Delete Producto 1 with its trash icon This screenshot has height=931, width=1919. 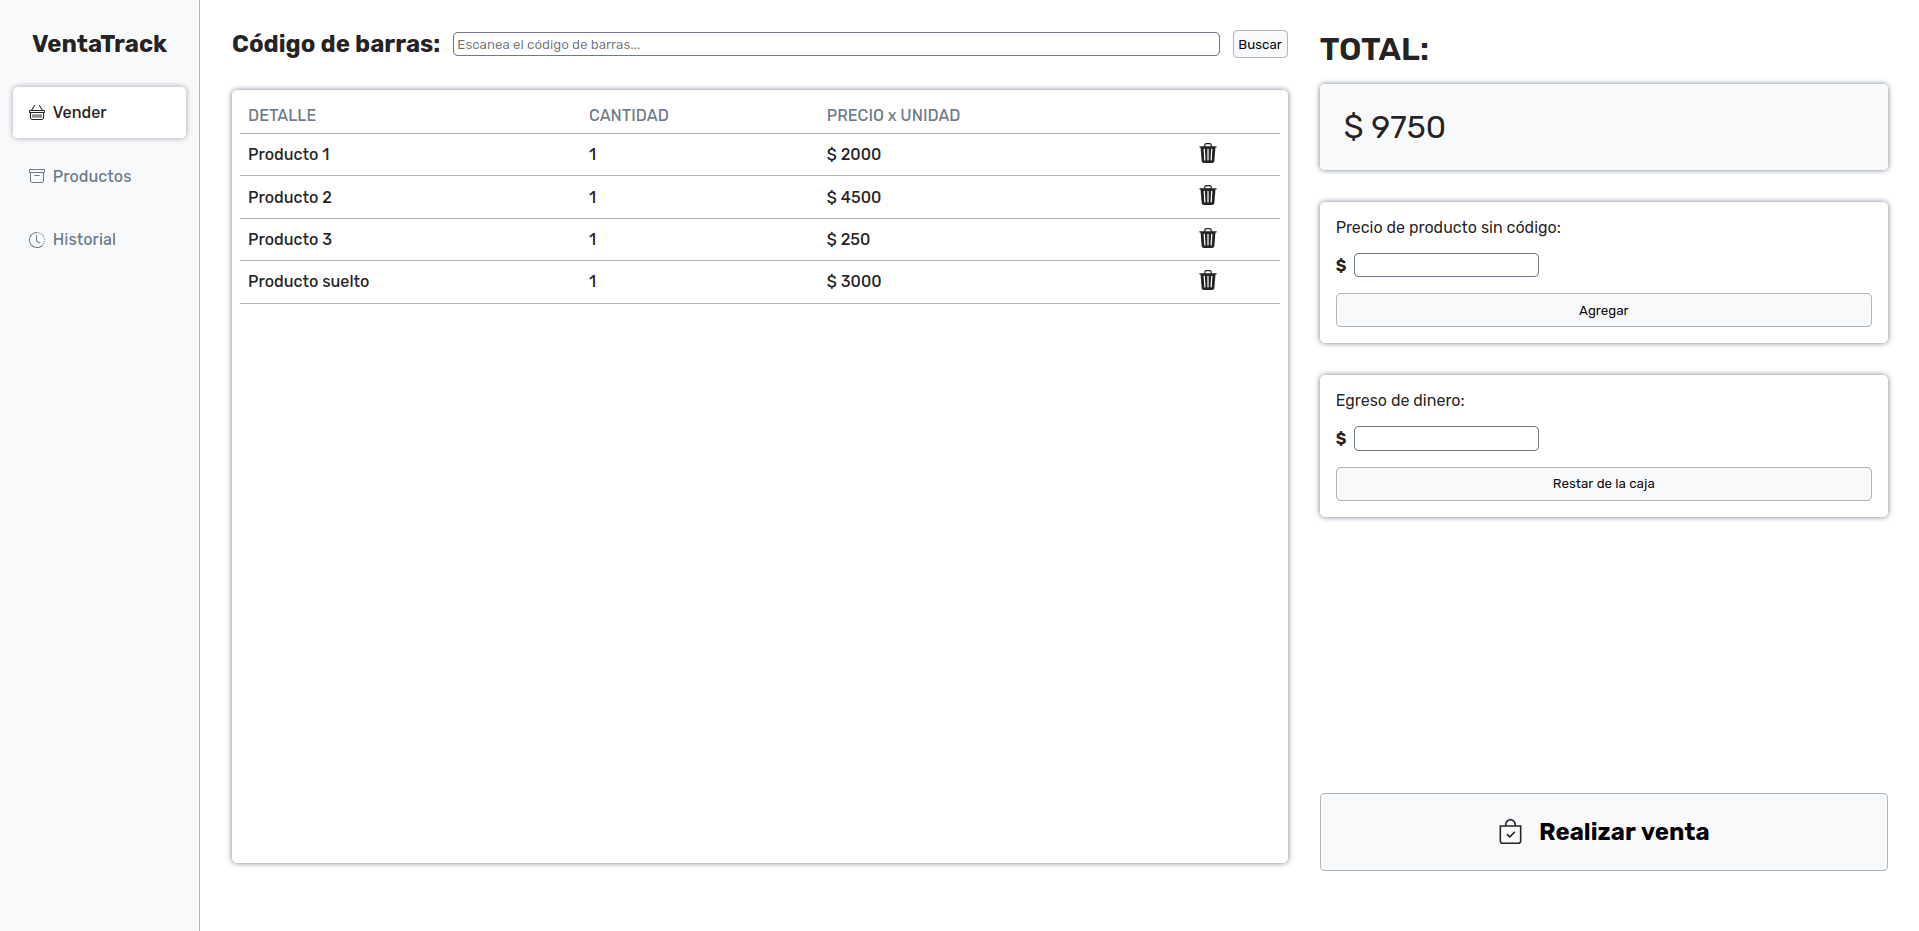[1207, 154]
